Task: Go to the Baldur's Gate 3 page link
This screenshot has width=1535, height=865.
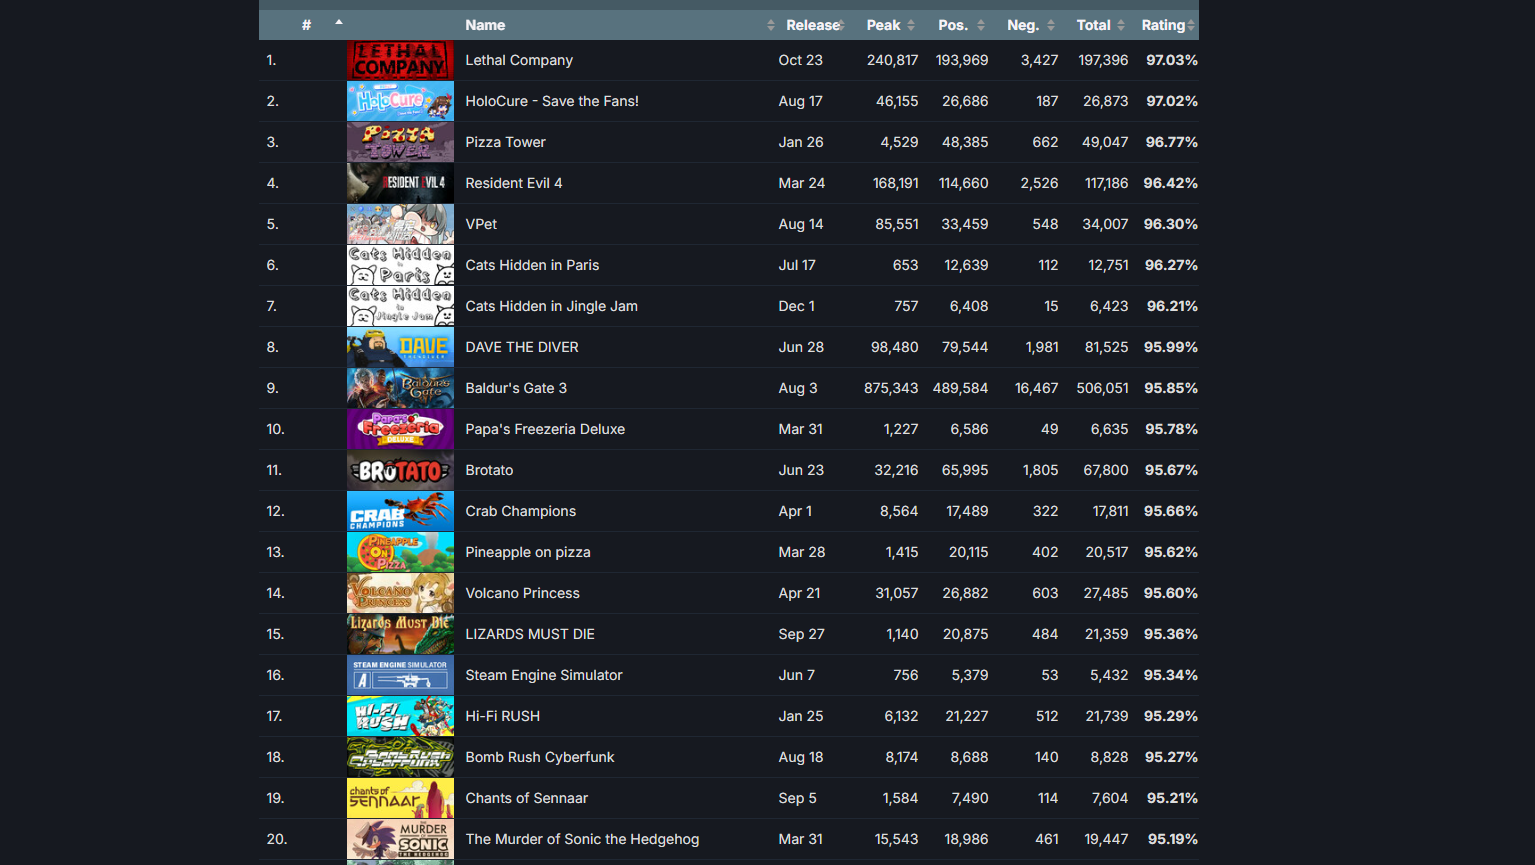Action: pos(516,388)
